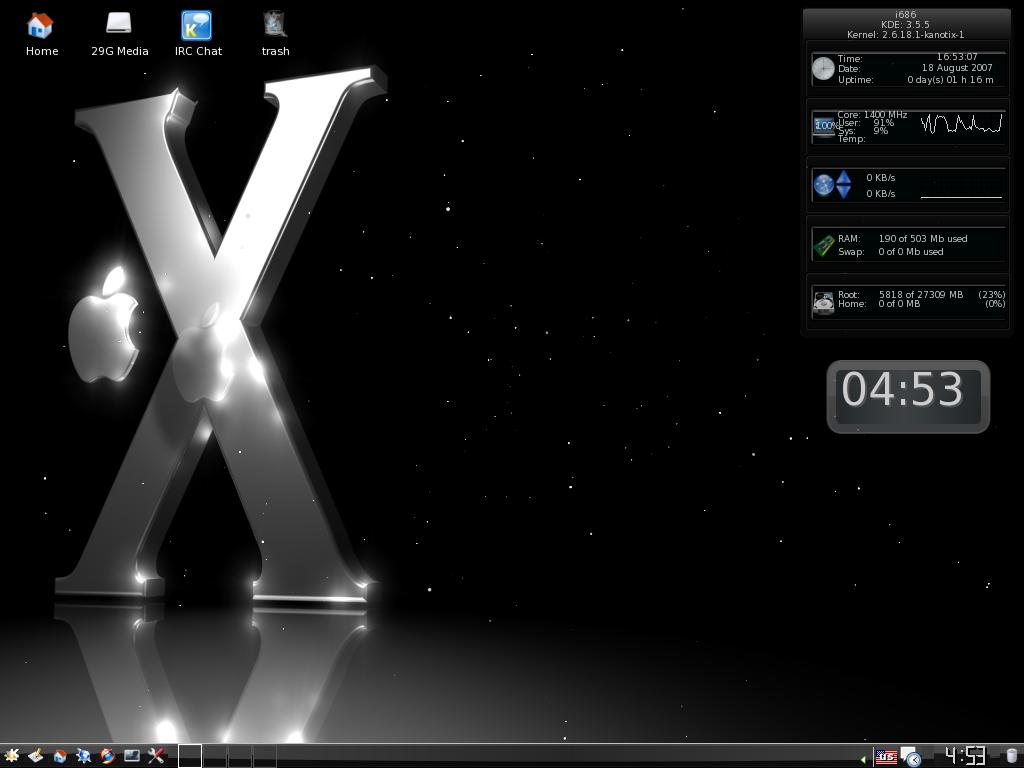This screenshot has width=1024, height=768.
Task: Click the 04:53 desktop clock widget
Action: tap(908, 396)
